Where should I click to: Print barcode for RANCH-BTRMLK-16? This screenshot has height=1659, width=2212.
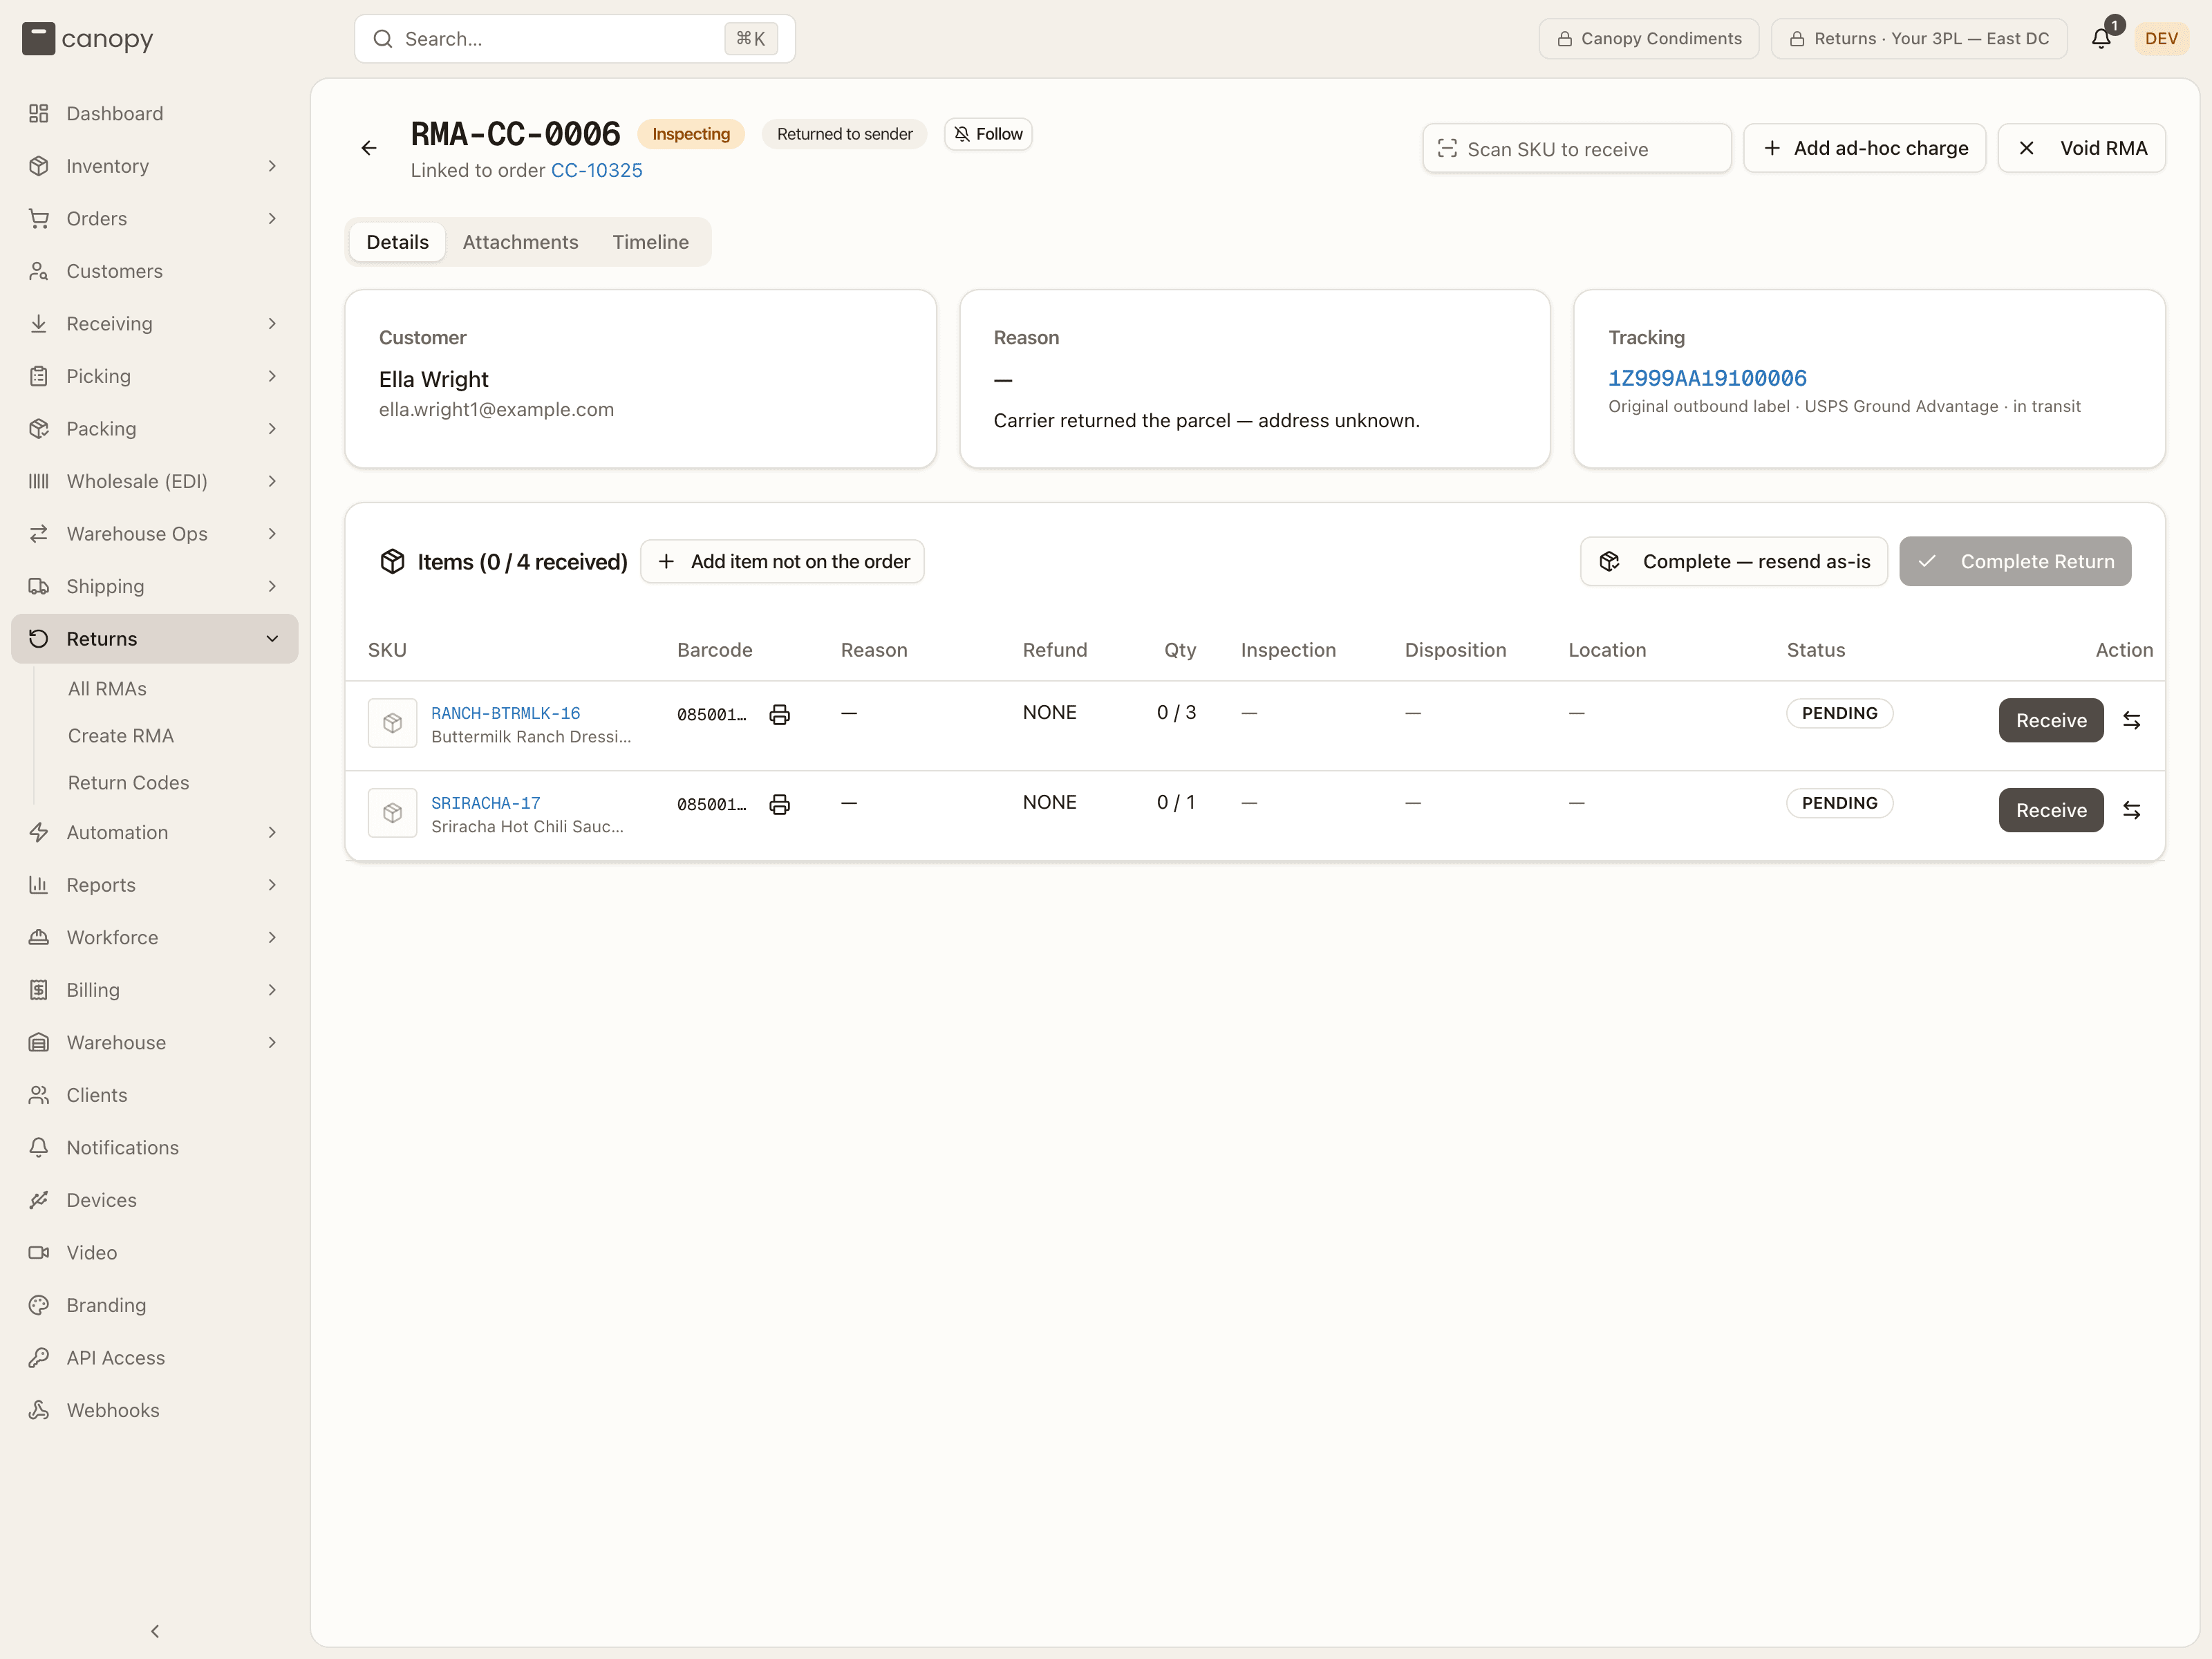(780, 714)
